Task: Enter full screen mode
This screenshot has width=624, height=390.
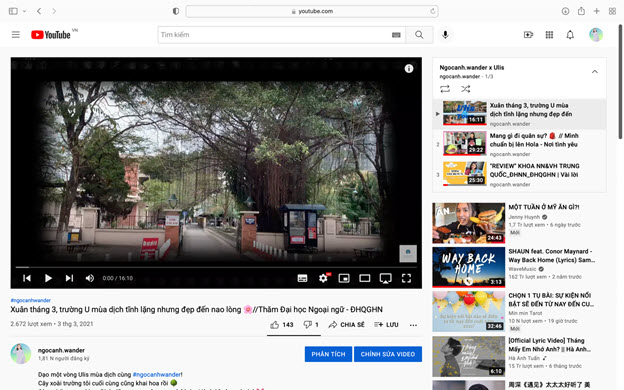Action: [406, 278]
